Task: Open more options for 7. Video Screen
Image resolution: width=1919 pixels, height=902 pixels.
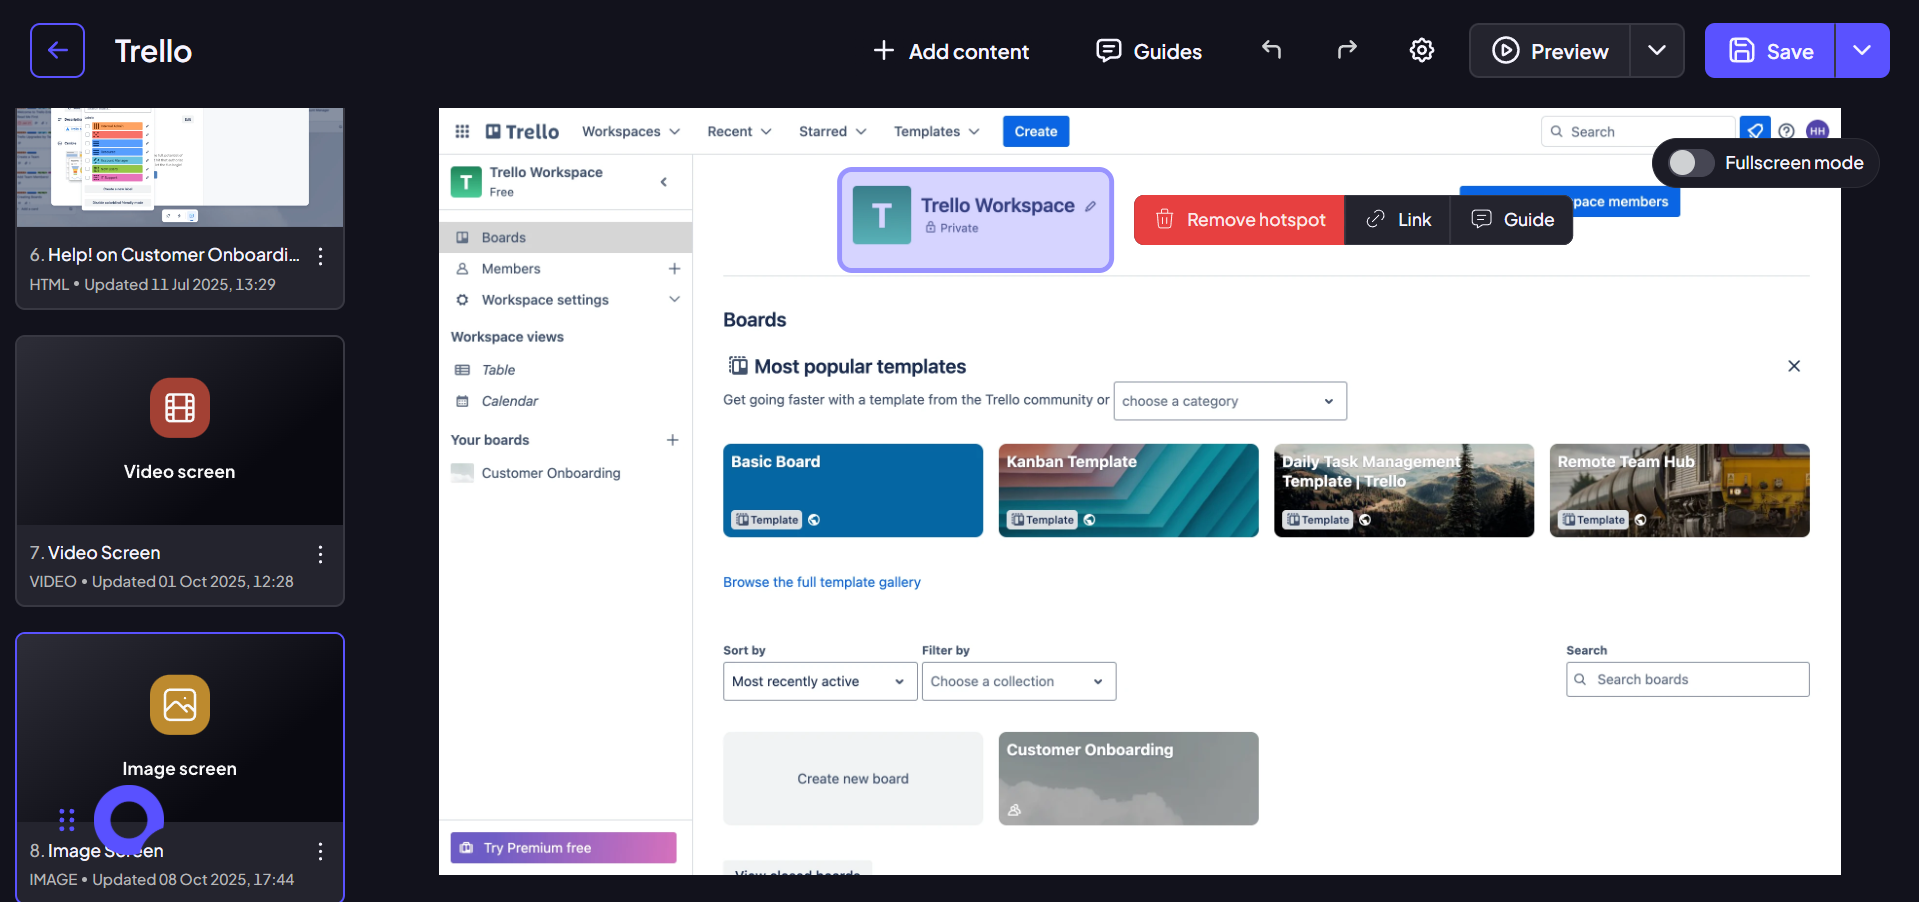Action: click(320, 554)
